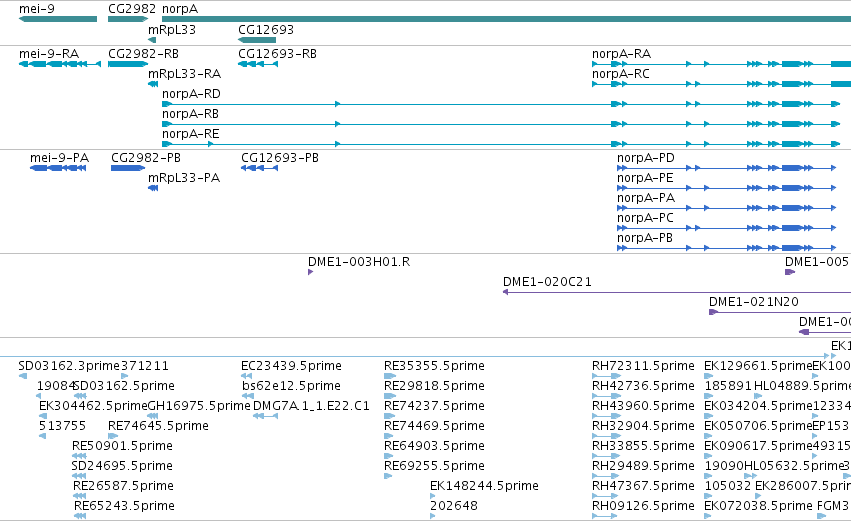The width and height of the screenshot is (851, 521).
Task: Select the RH42736.5prime EST label
Action: (x=643, y=386)
